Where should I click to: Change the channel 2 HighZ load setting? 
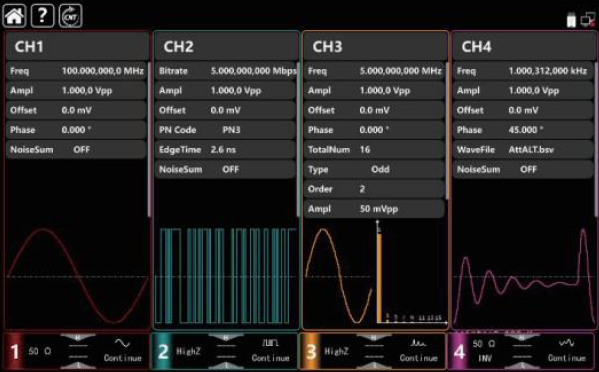coord(188,351)
